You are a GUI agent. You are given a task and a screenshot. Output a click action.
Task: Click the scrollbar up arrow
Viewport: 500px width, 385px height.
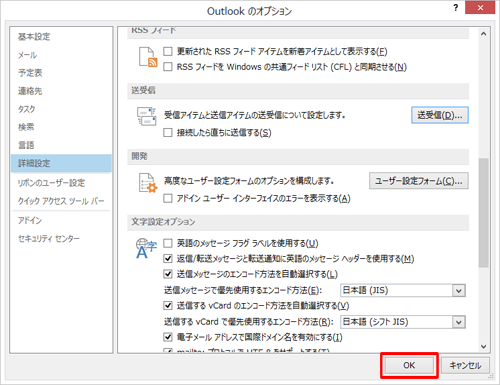(483, 34)
